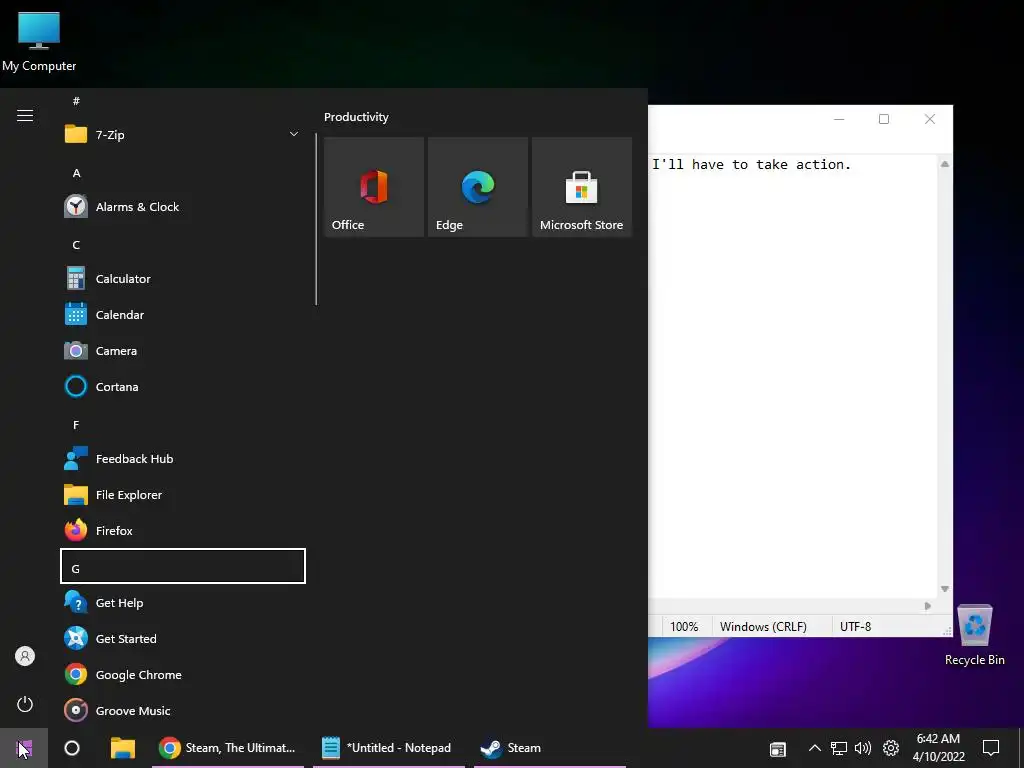Viewport: 1024px width, 768px height.
Task: Click the Start button on the taskbar
Action: [x=24, y=748]
